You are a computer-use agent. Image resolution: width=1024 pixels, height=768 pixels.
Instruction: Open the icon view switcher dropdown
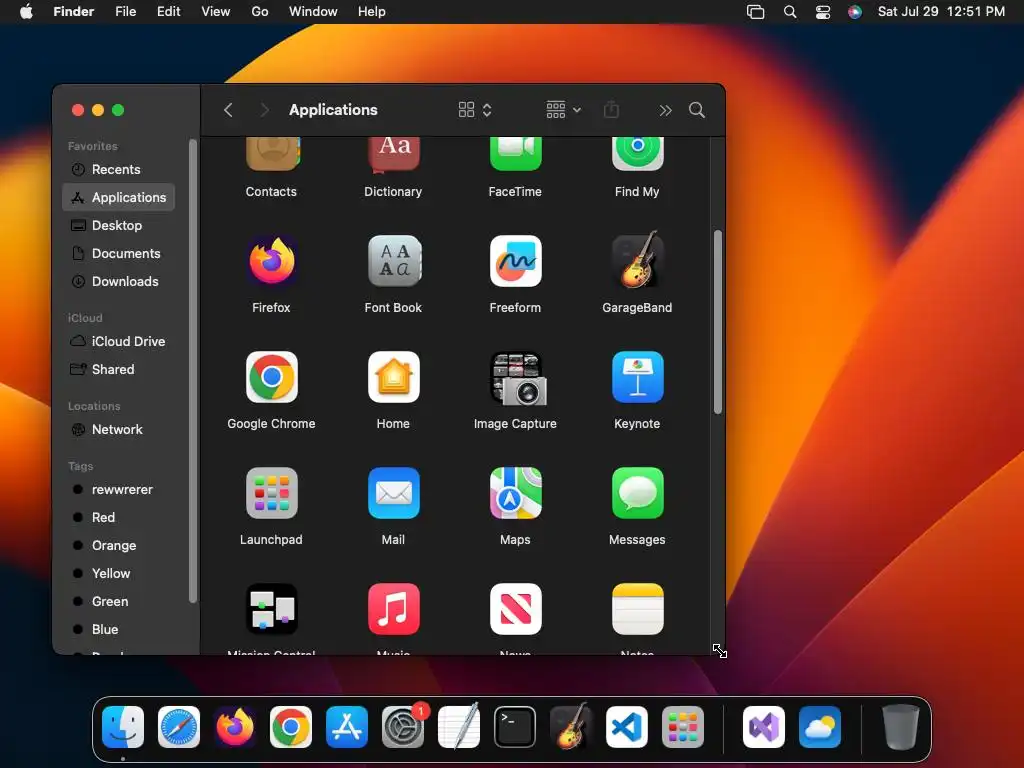475,110
